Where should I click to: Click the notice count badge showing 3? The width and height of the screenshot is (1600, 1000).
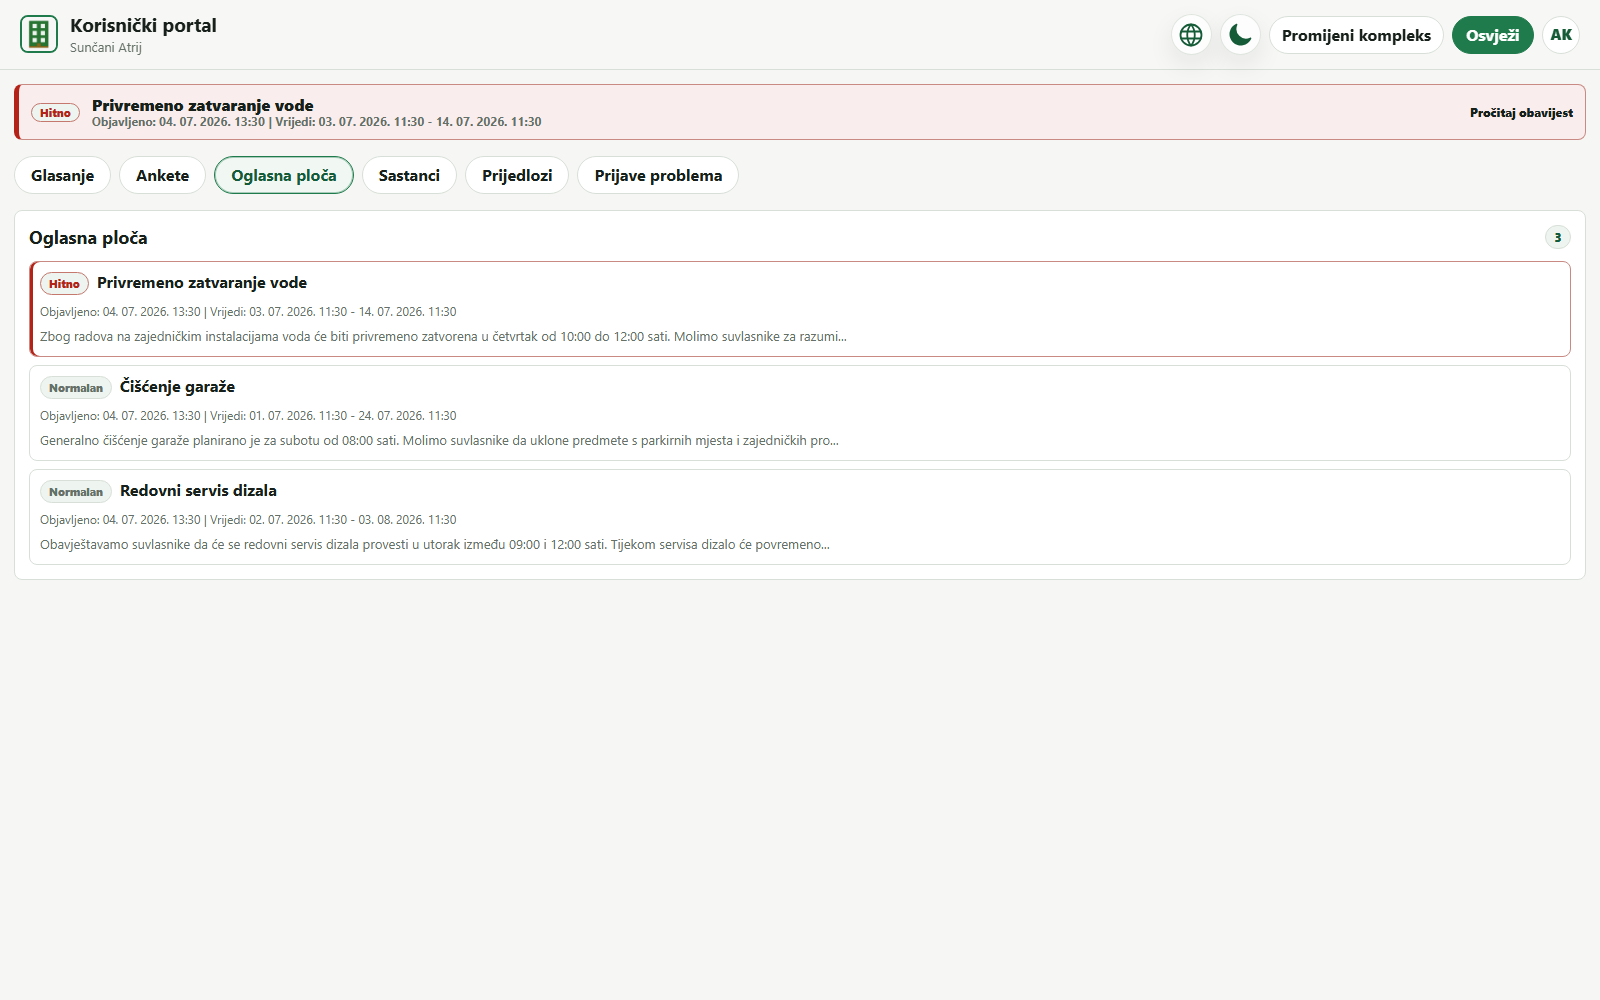(x=1557, y=237)
